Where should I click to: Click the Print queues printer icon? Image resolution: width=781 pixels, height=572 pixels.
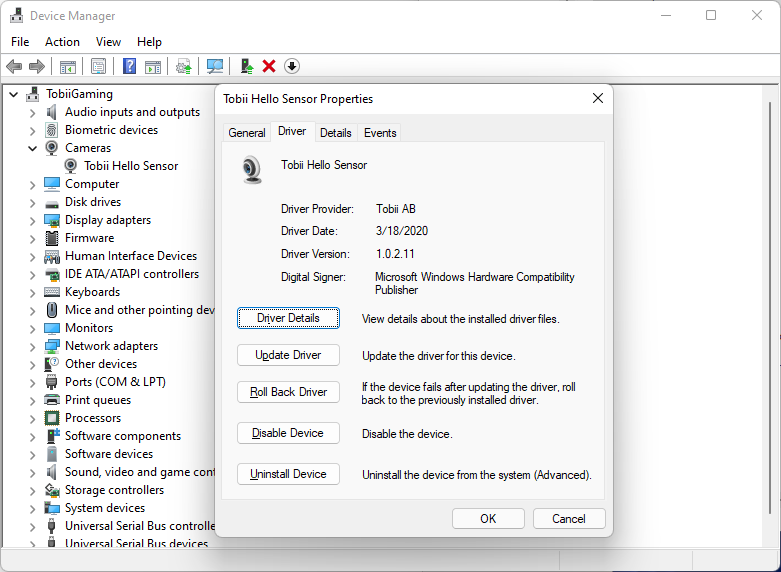52,400
